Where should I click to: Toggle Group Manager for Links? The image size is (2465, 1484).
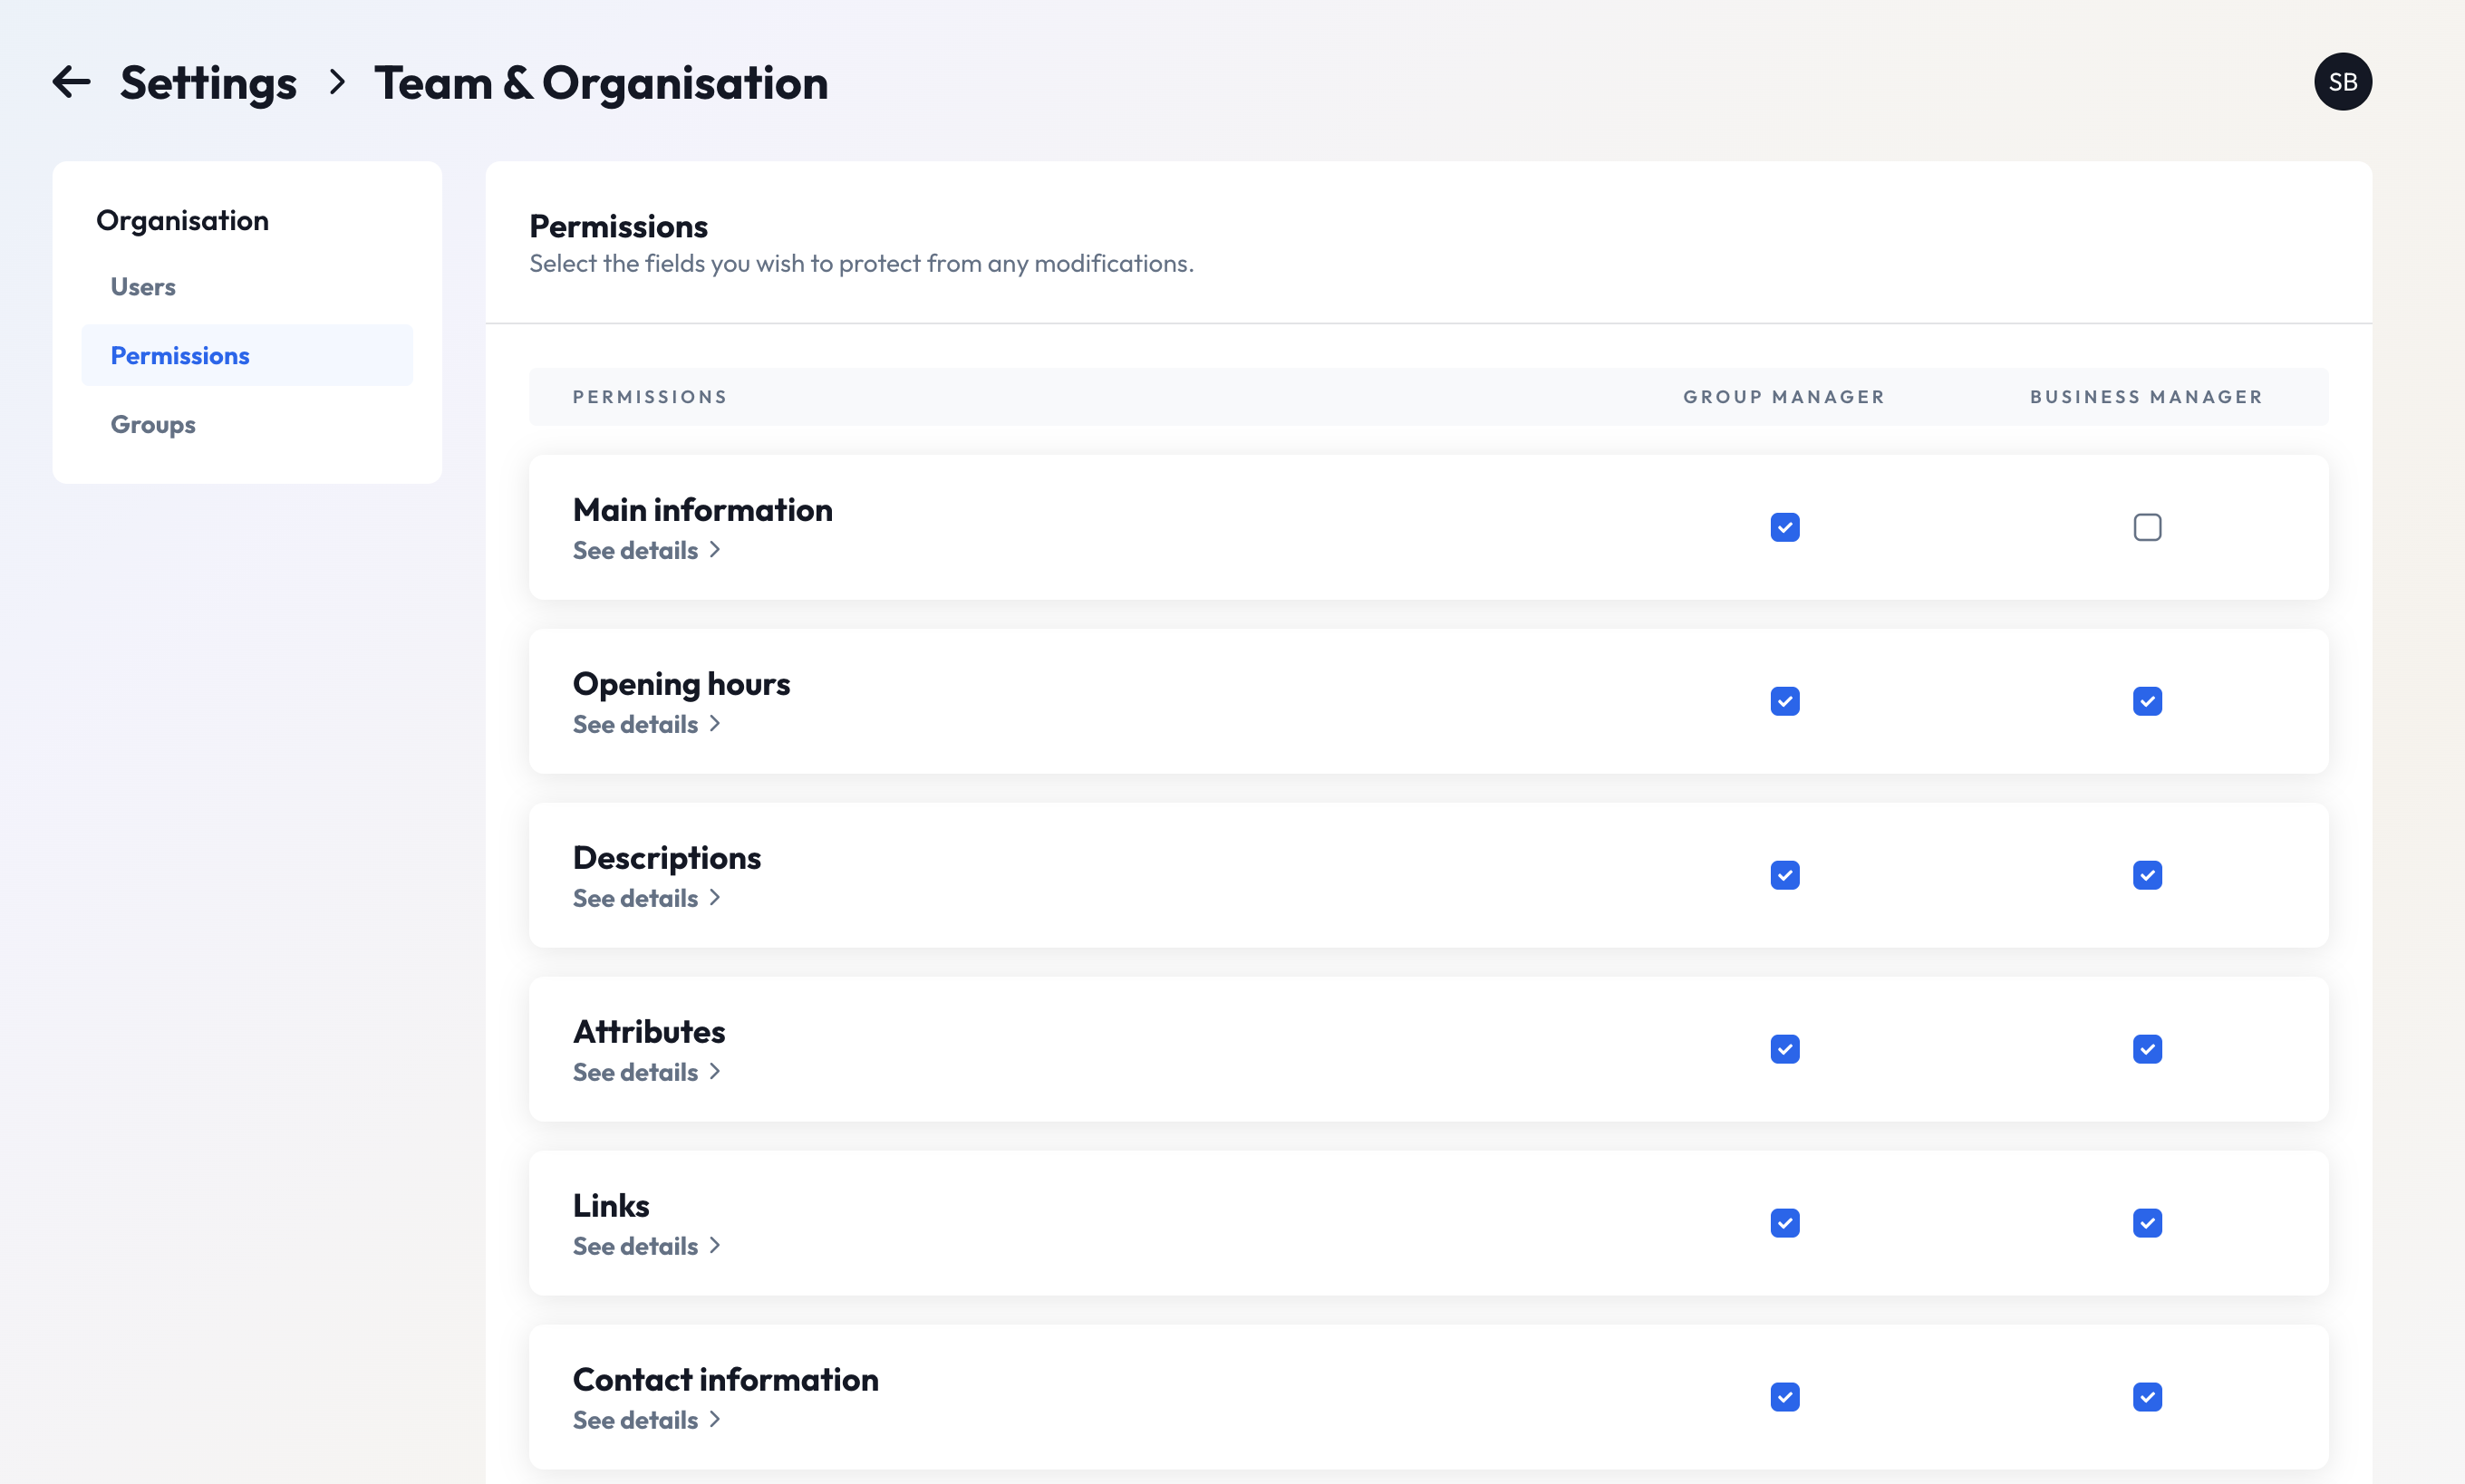[1784, 1222]
